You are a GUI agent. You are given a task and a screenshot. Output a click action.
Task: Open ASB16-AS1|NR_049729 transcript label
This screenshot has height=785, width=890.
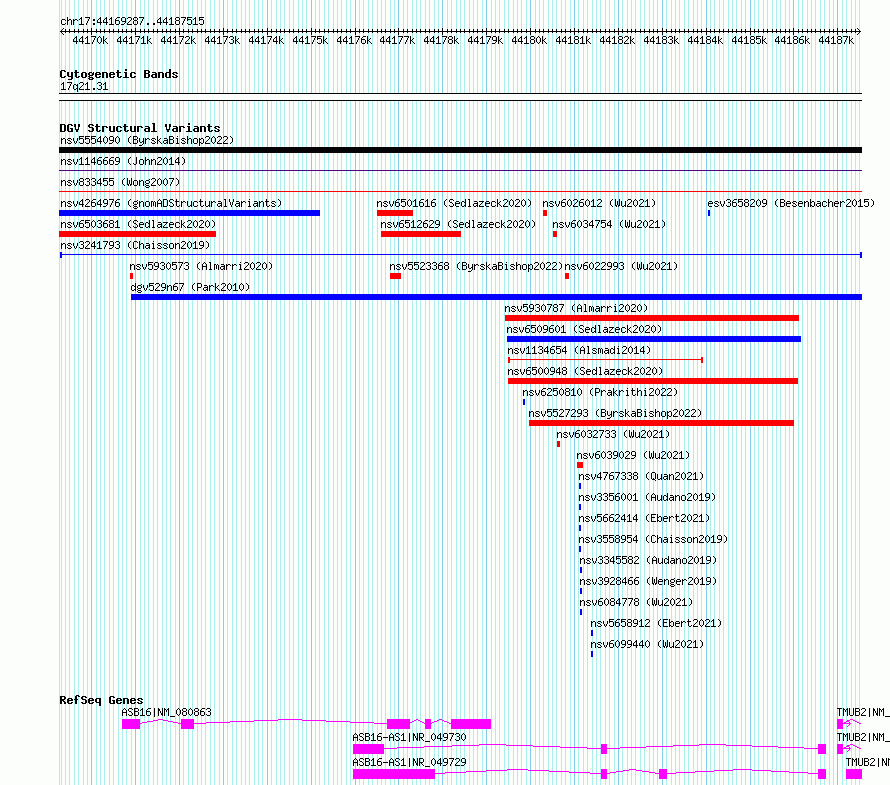tap(409, 762)
